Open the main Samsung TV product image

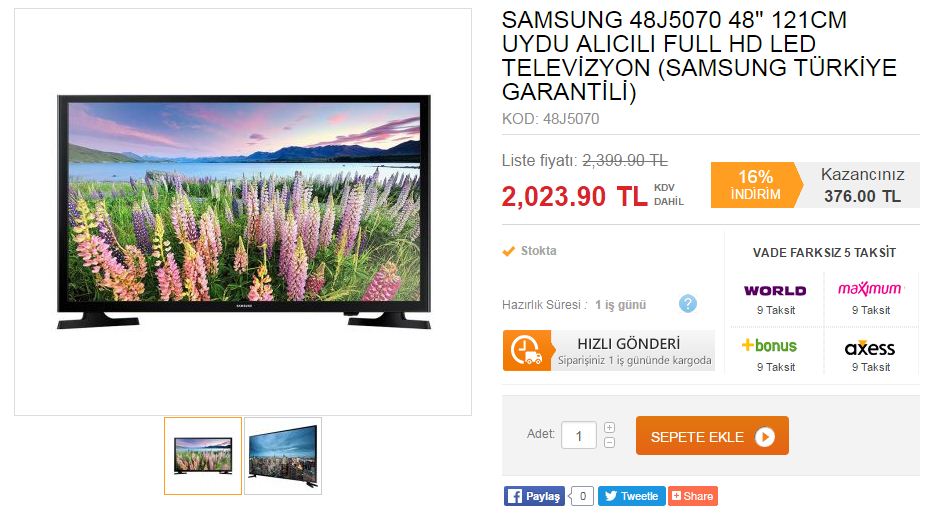[243, 212]
